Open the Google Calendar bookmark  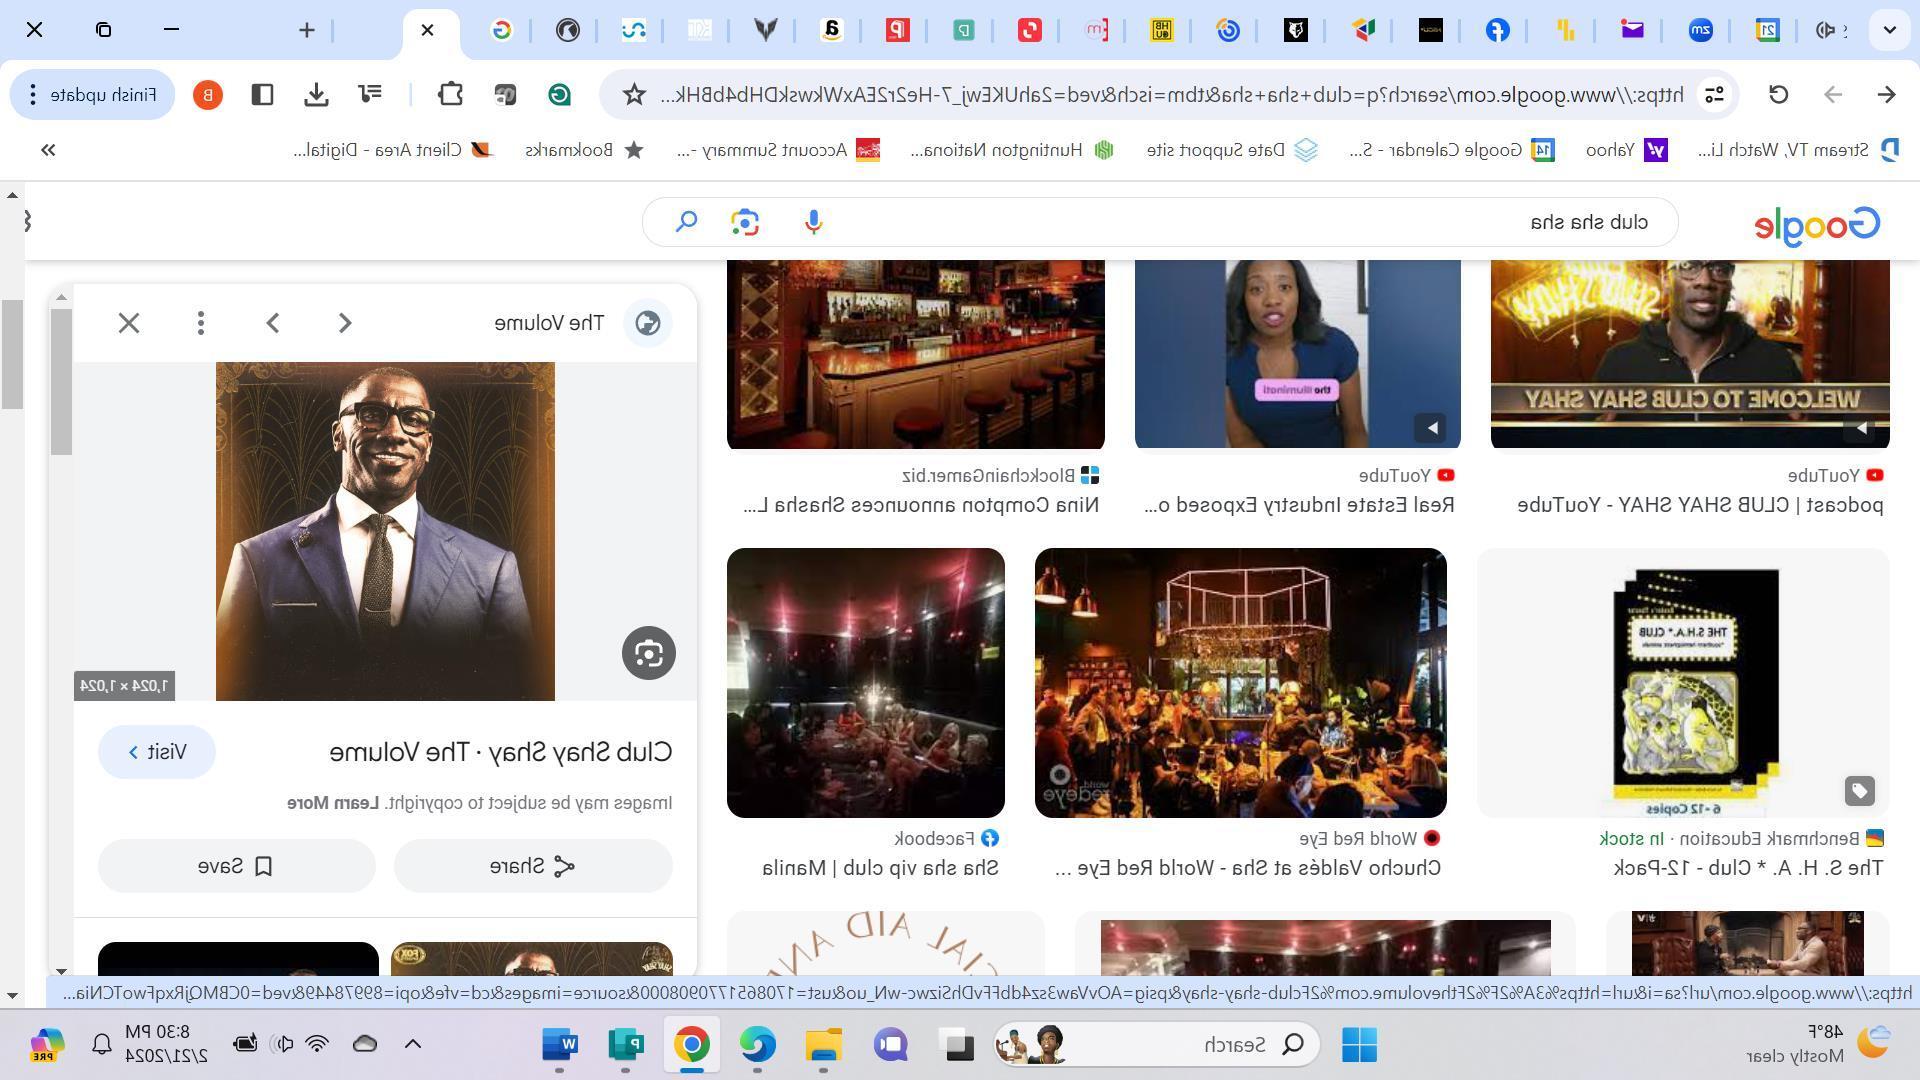click(1450, 150)
